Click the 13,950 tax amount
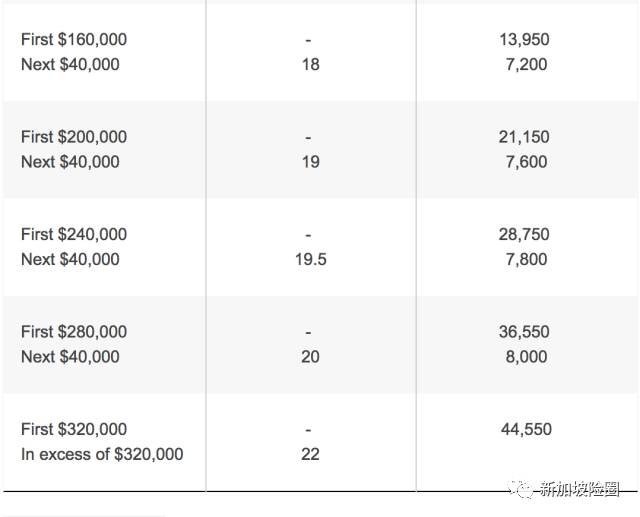 click(x=524, y=40)
